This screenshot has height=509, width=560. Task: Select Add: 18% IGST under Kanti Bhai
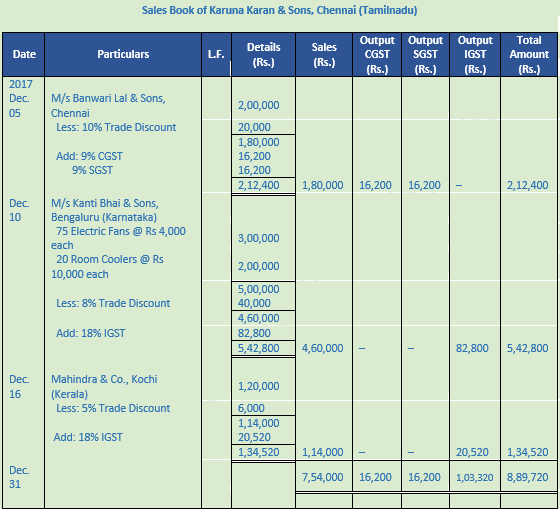(91, 333)
